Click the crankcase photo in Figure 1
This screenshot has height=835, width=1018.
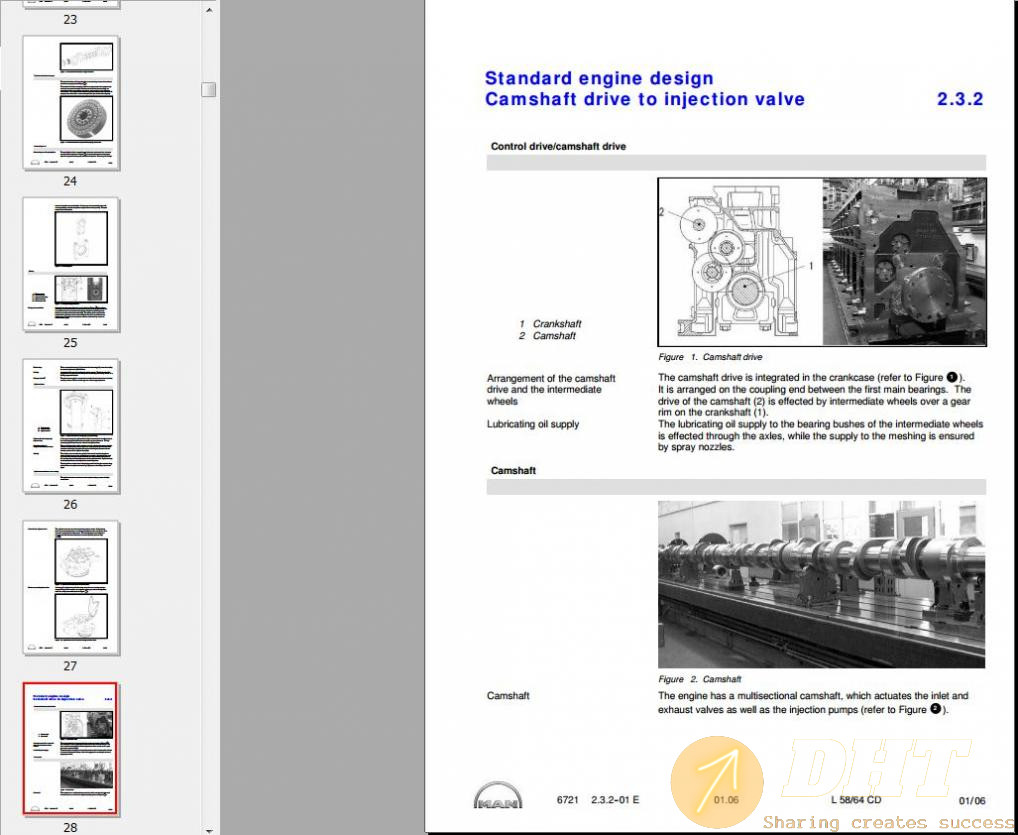click(904, 262)
